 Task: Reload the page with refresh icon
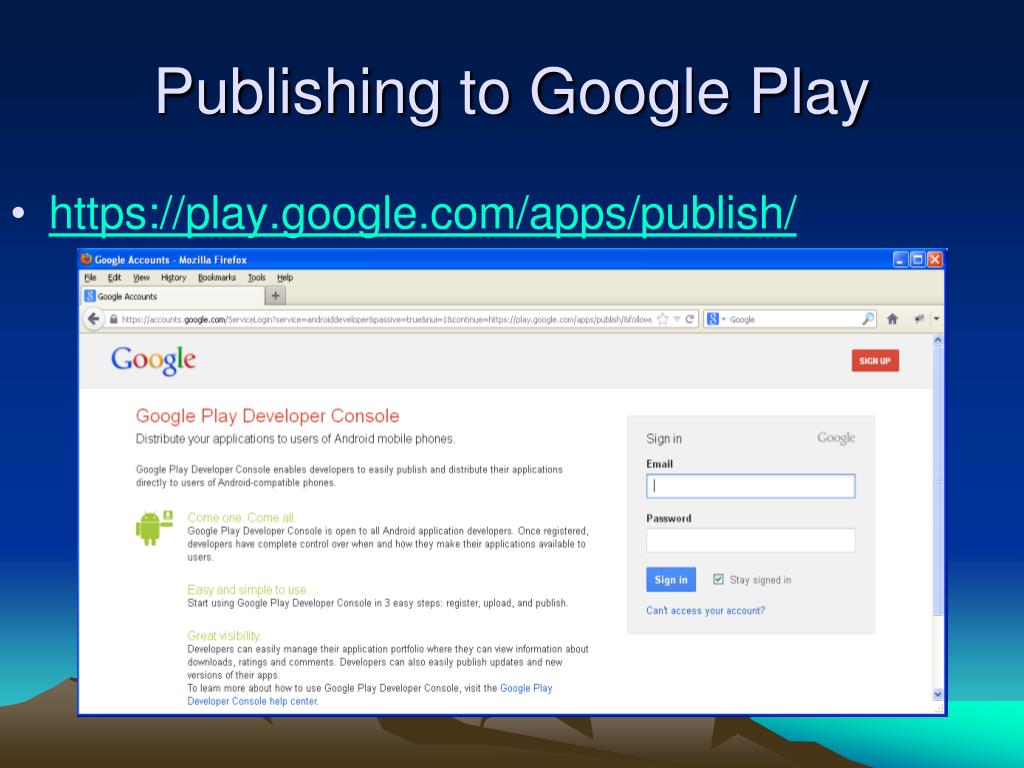pos(690,319)
